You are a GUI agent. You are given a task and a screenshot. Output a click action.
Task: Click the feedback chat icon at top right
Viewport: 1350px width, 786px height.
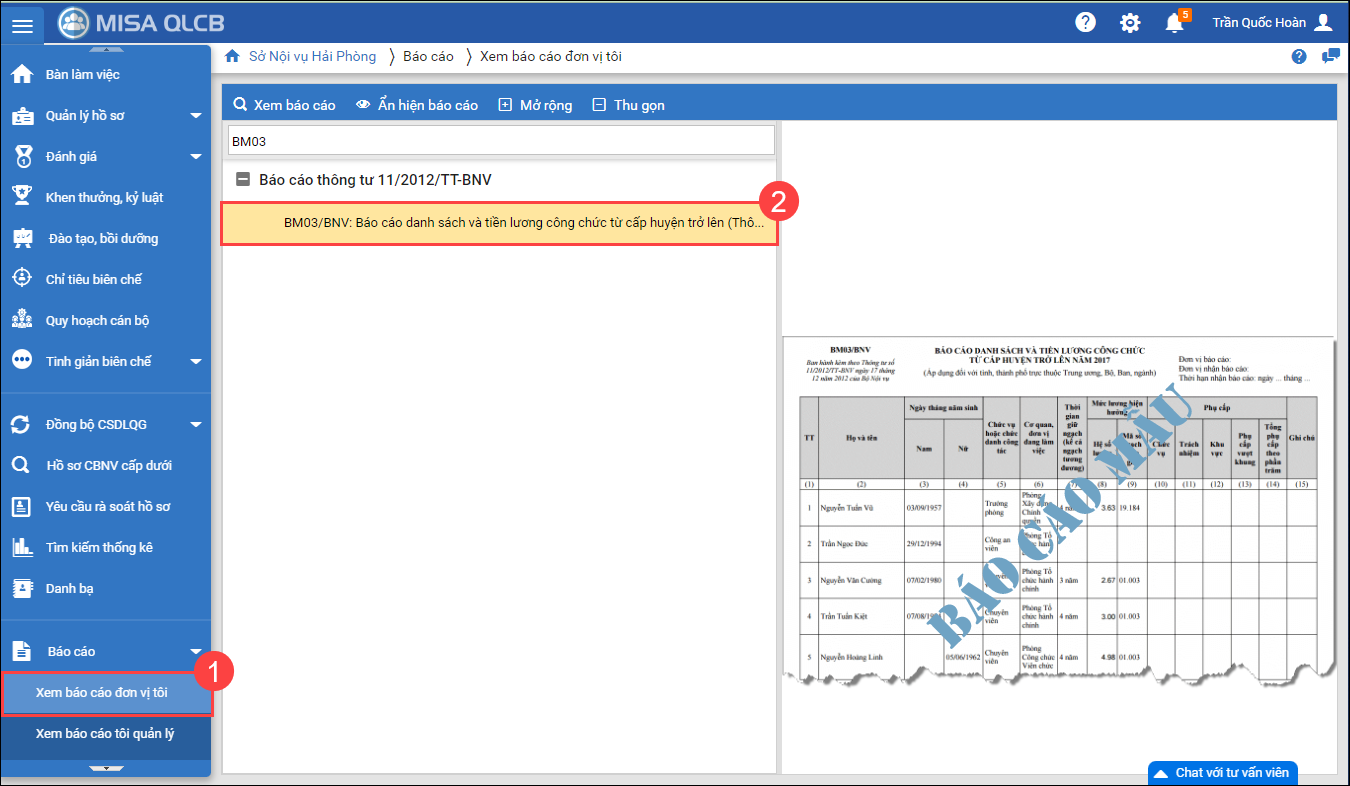(x=1330, y=56)
